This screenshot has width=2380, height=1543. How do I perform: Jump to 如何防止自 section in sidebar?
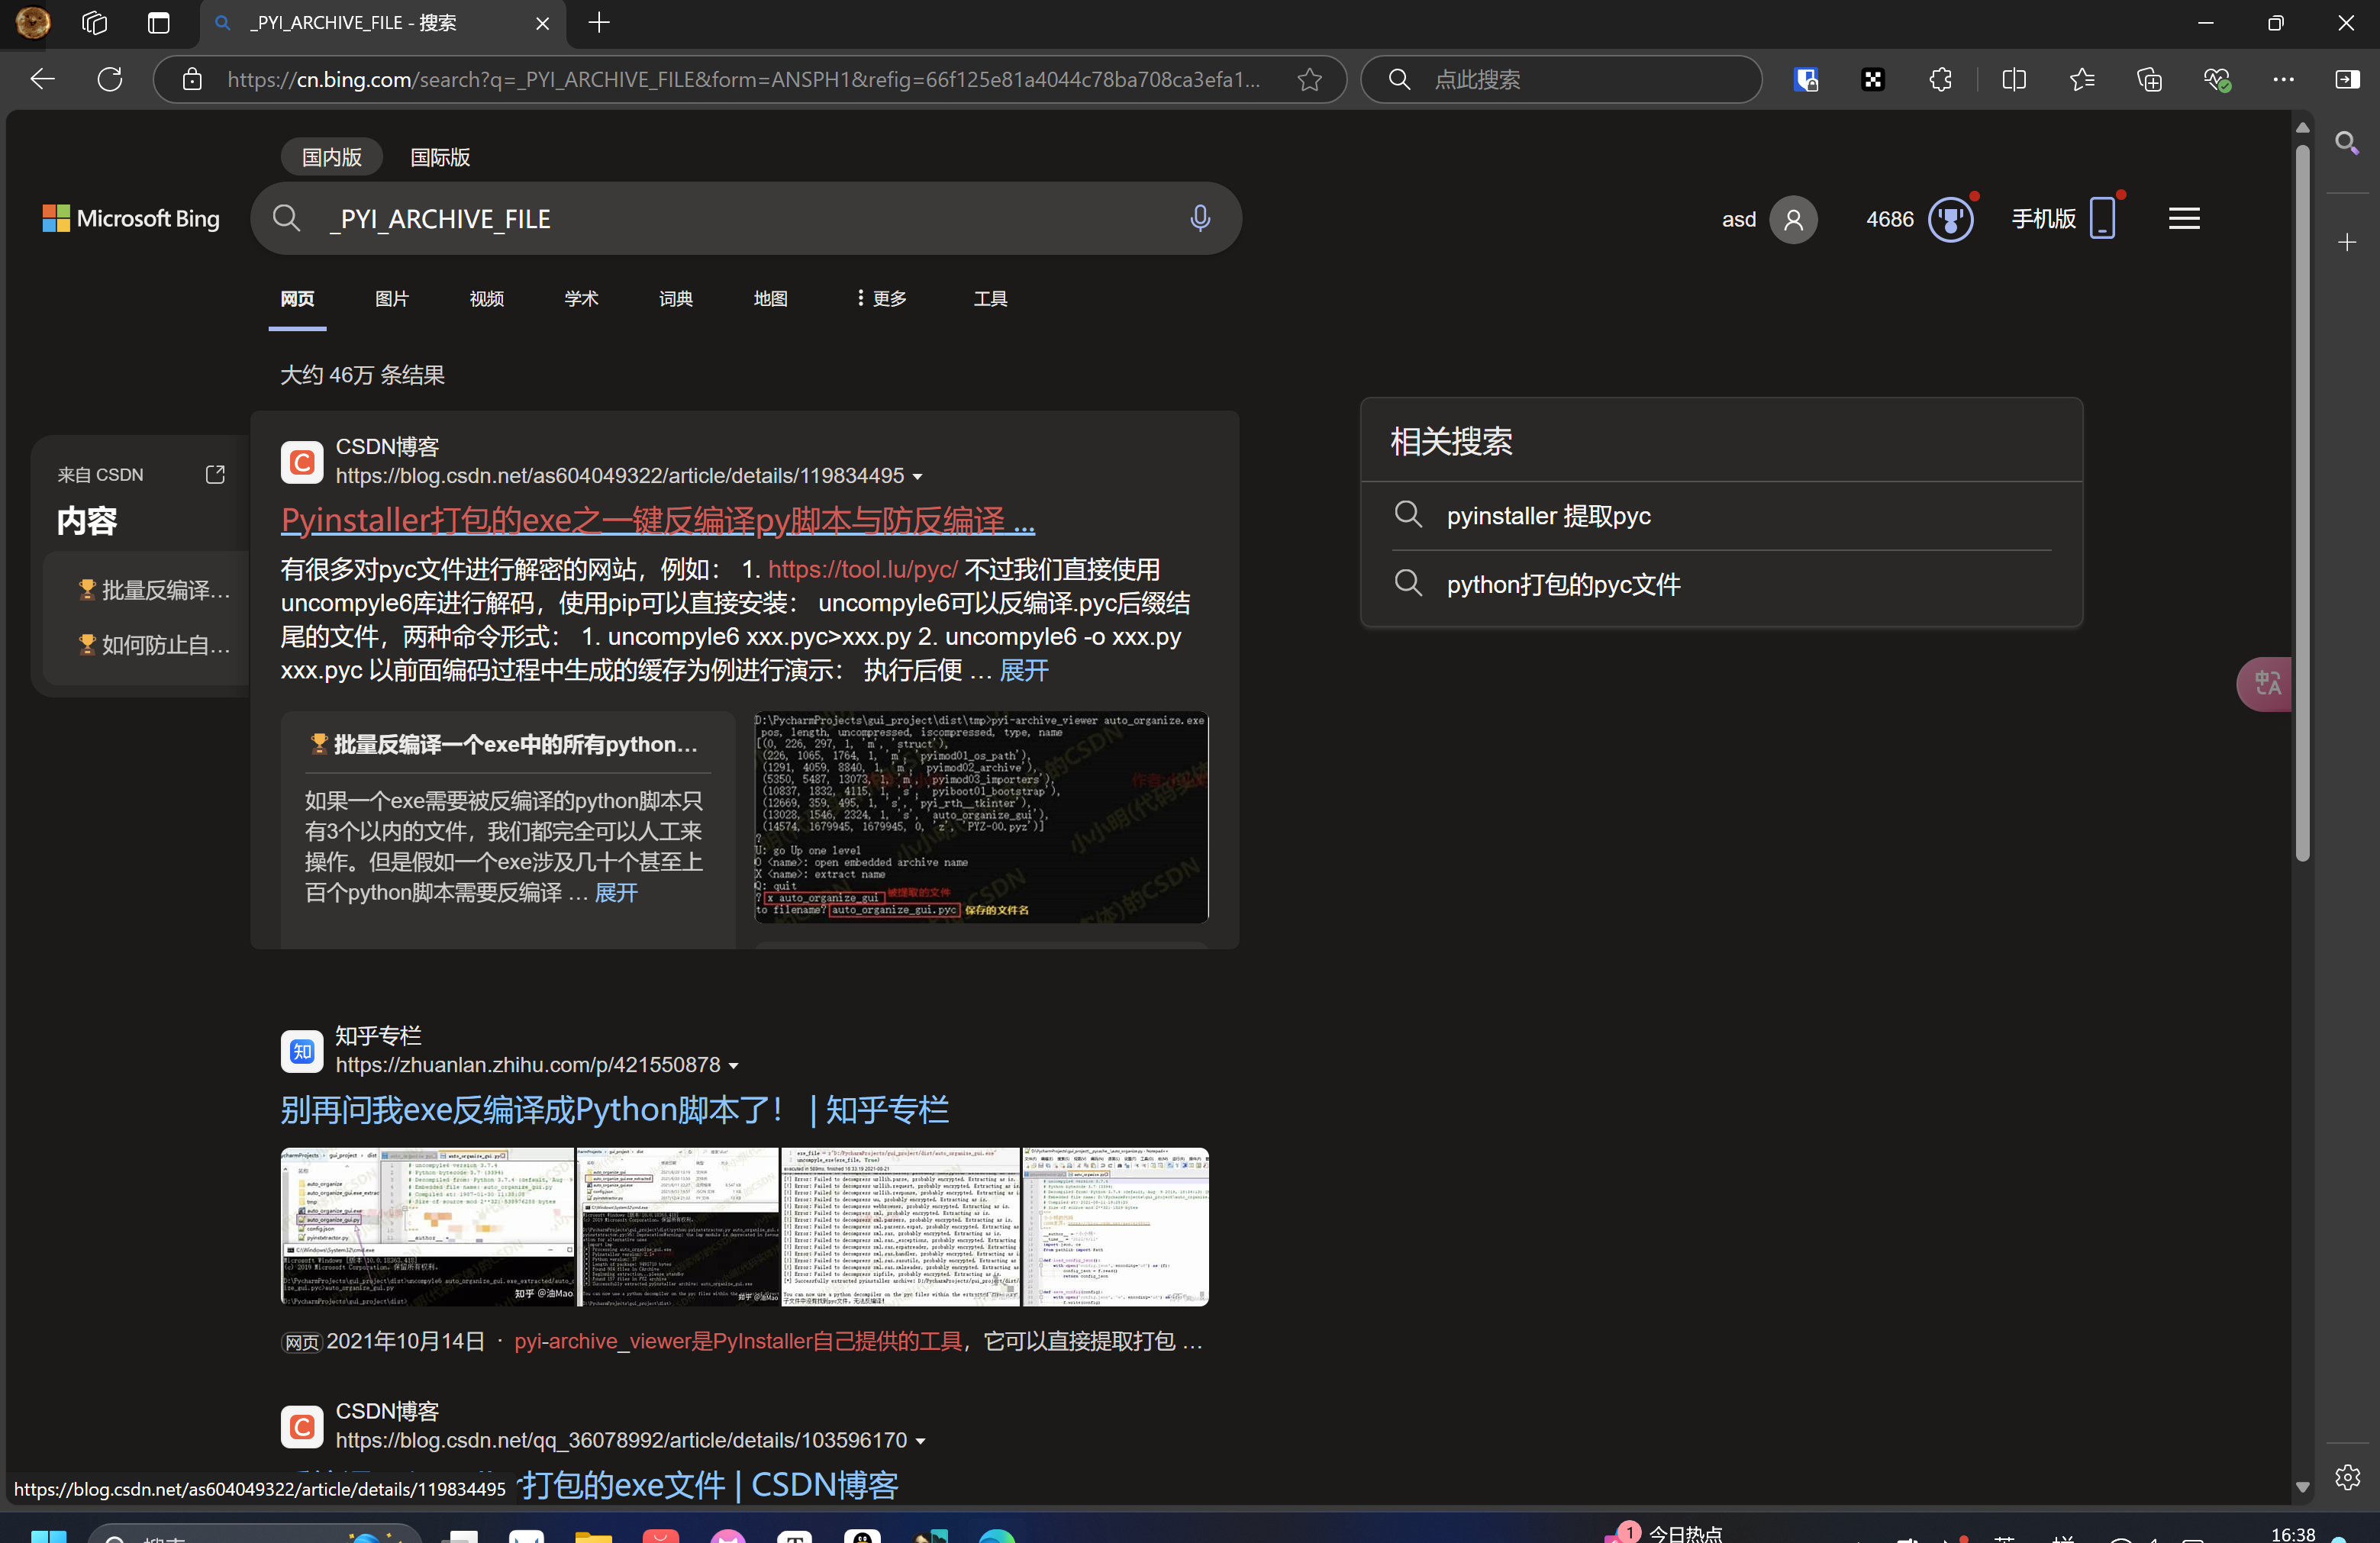coord(154,644)
